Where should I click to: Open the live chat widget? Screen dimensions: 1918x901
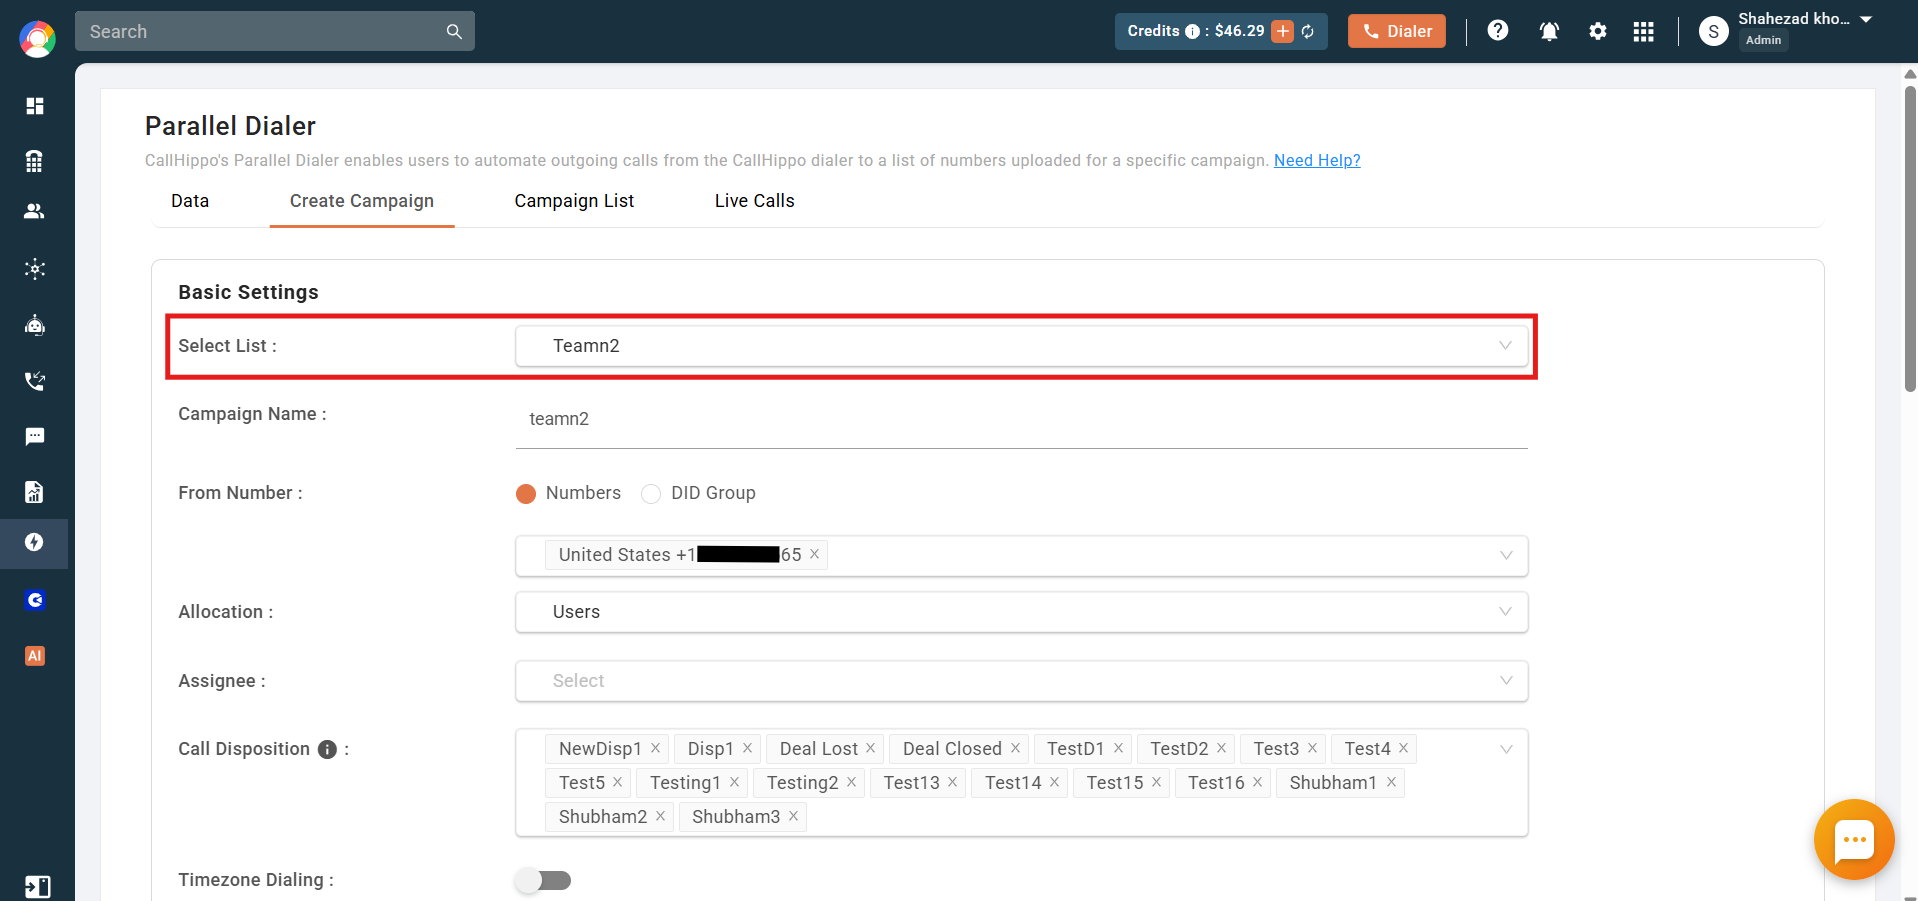coord(1854,840)
